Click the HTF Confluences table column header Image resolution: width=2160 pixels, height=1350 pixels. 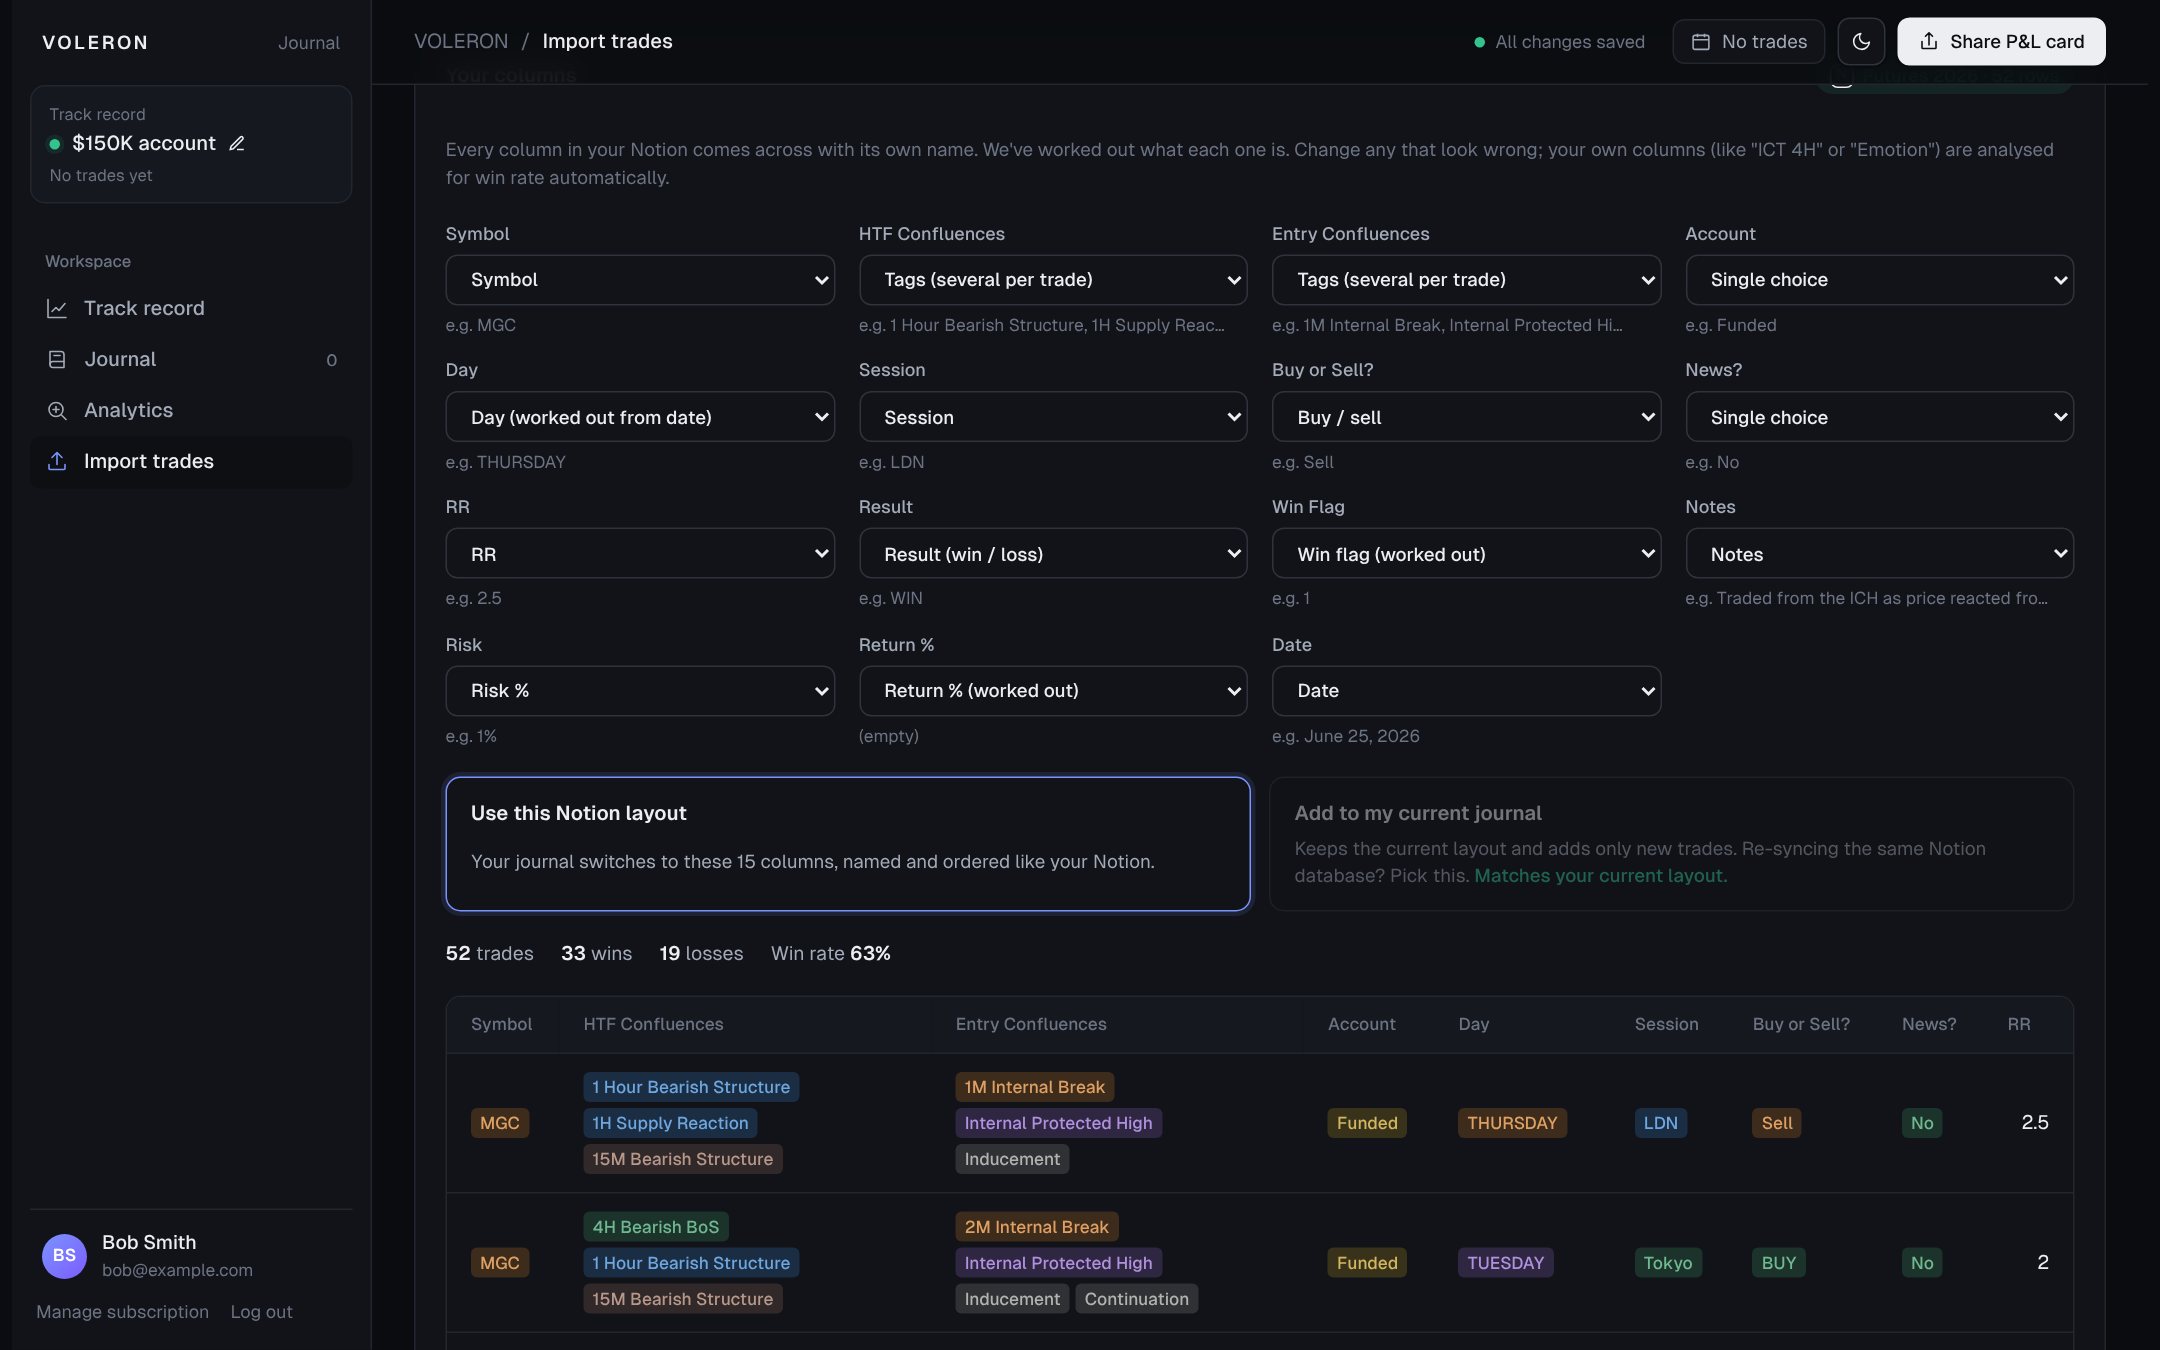click(x=653, y=1024)
